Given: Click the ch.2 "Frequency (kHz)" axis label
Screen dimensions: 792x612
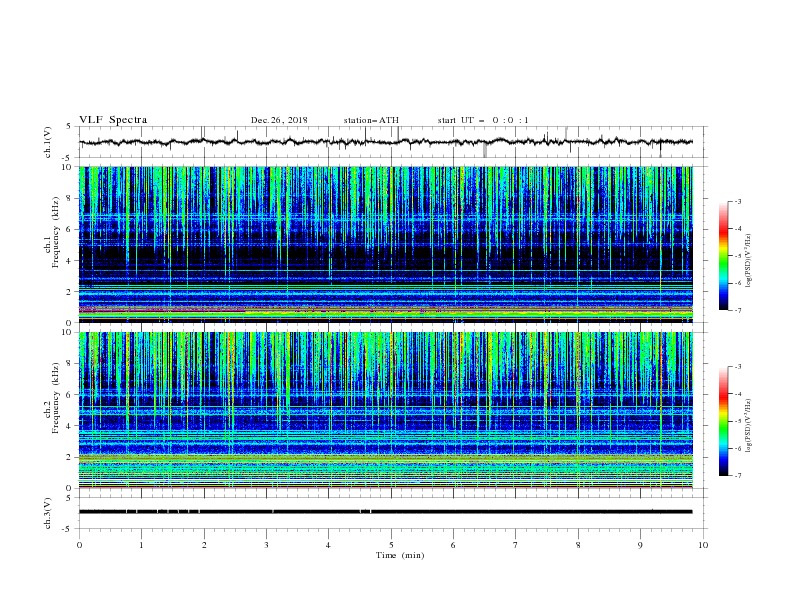Looking at the screenshot, I should point(55,397).
